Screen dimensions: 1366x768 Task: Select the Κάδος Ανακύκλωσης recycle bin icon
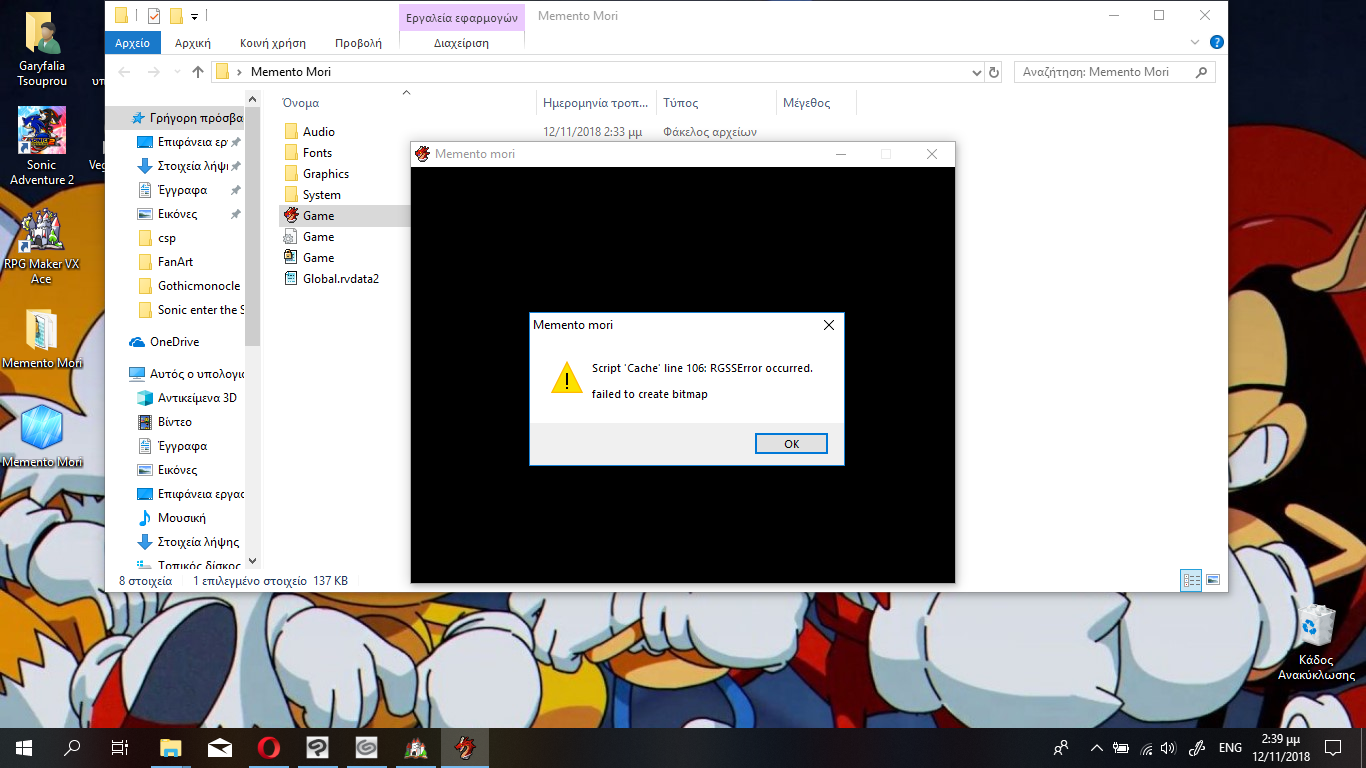[x=1316, y=642]
